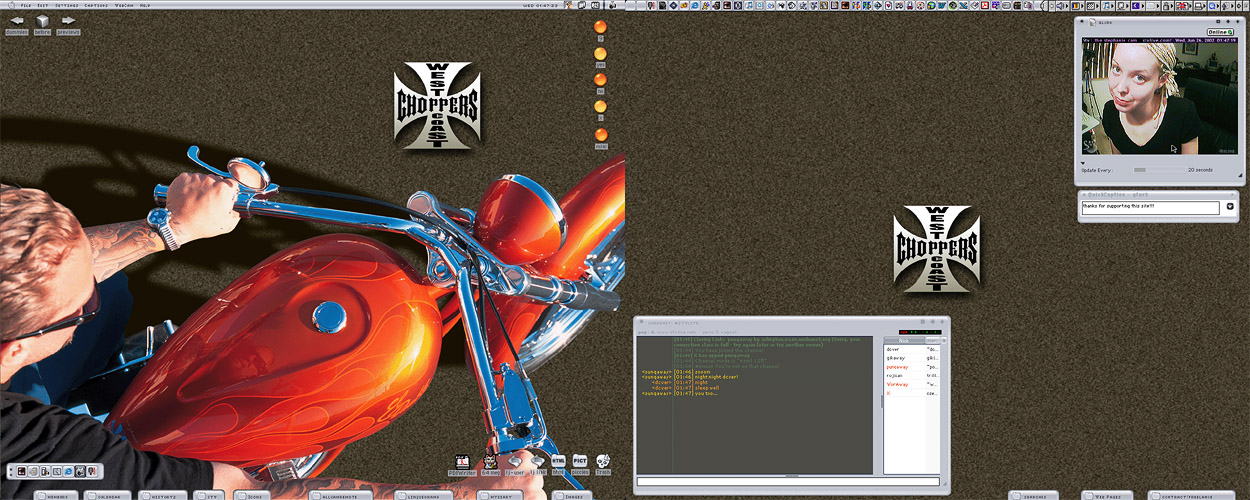Click the QuickCaption text input field
The width and height of the screenshot is (1250, 500).
tap(1150, 208)
